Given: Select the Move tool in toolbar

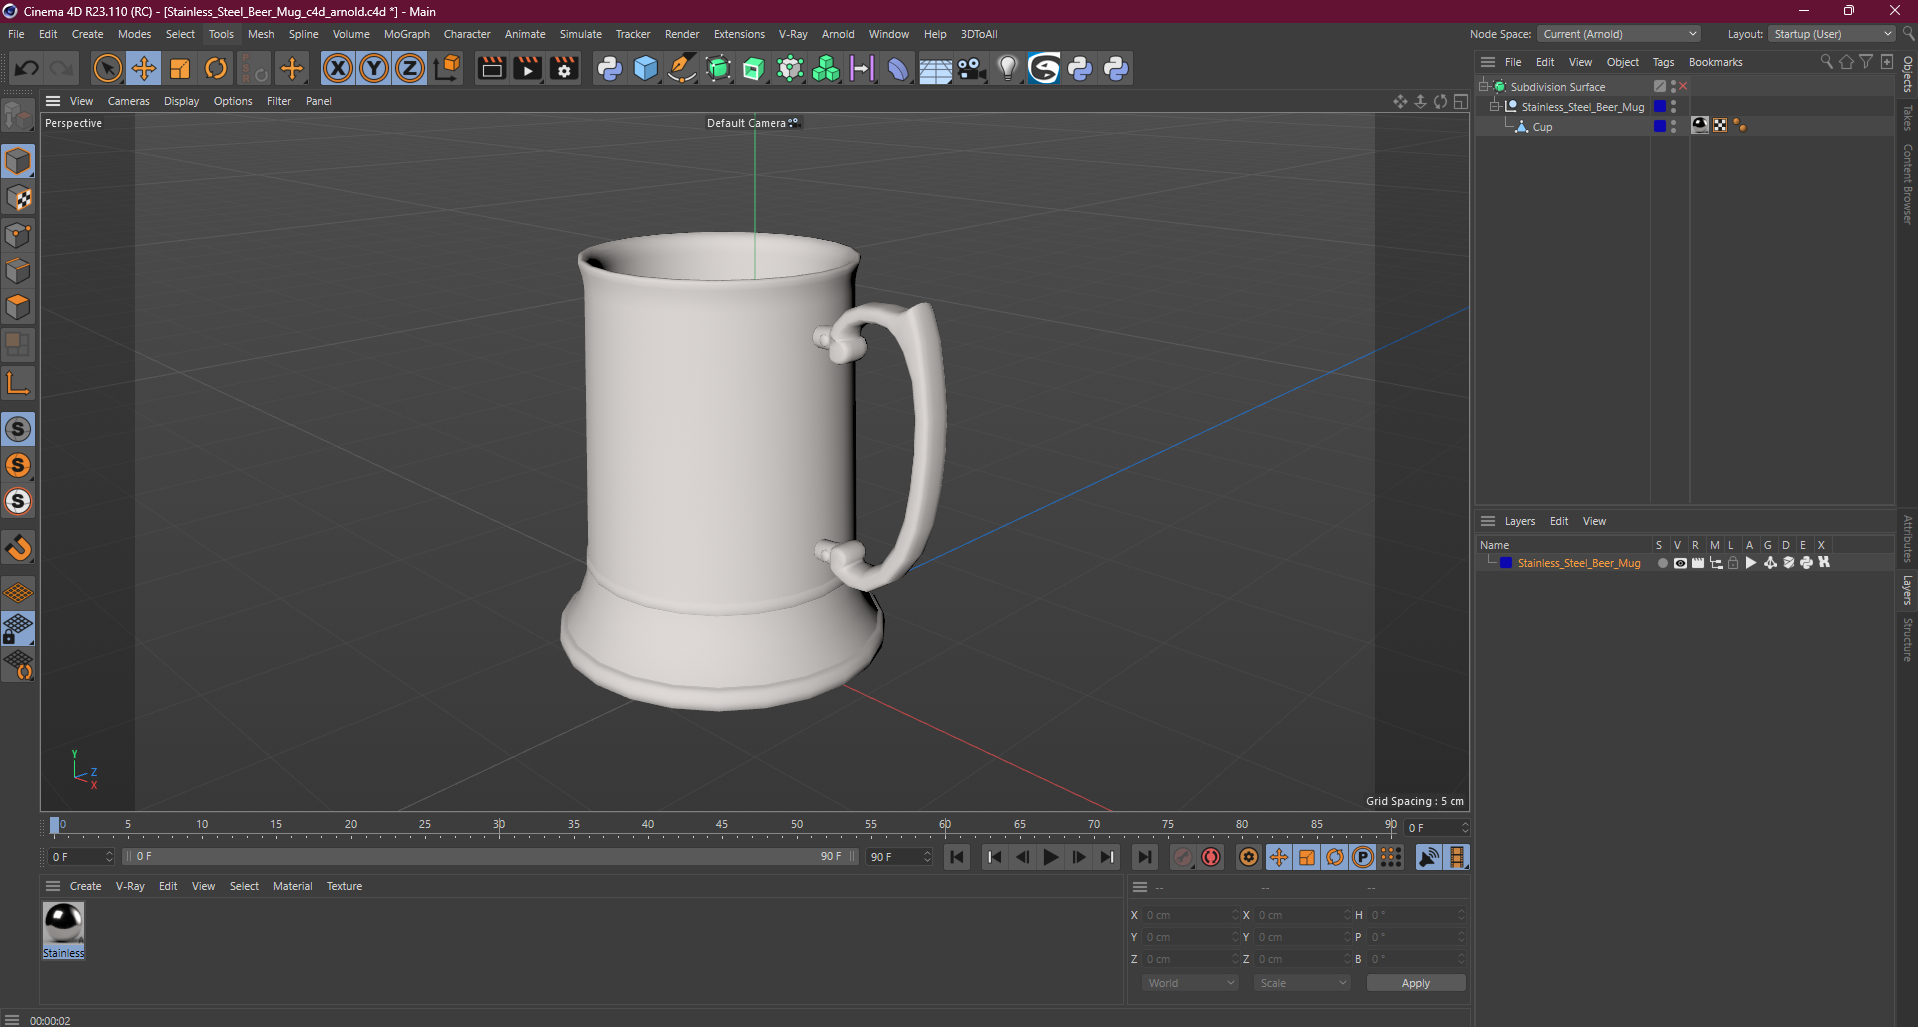Looking at the screenshot, I should point(144,69).
